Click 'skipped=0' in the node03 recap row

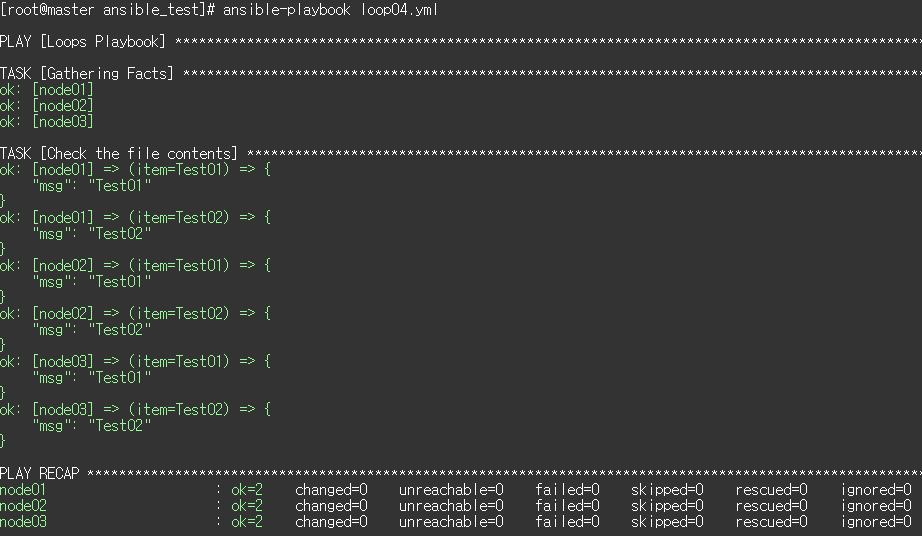tap(667, 522)
